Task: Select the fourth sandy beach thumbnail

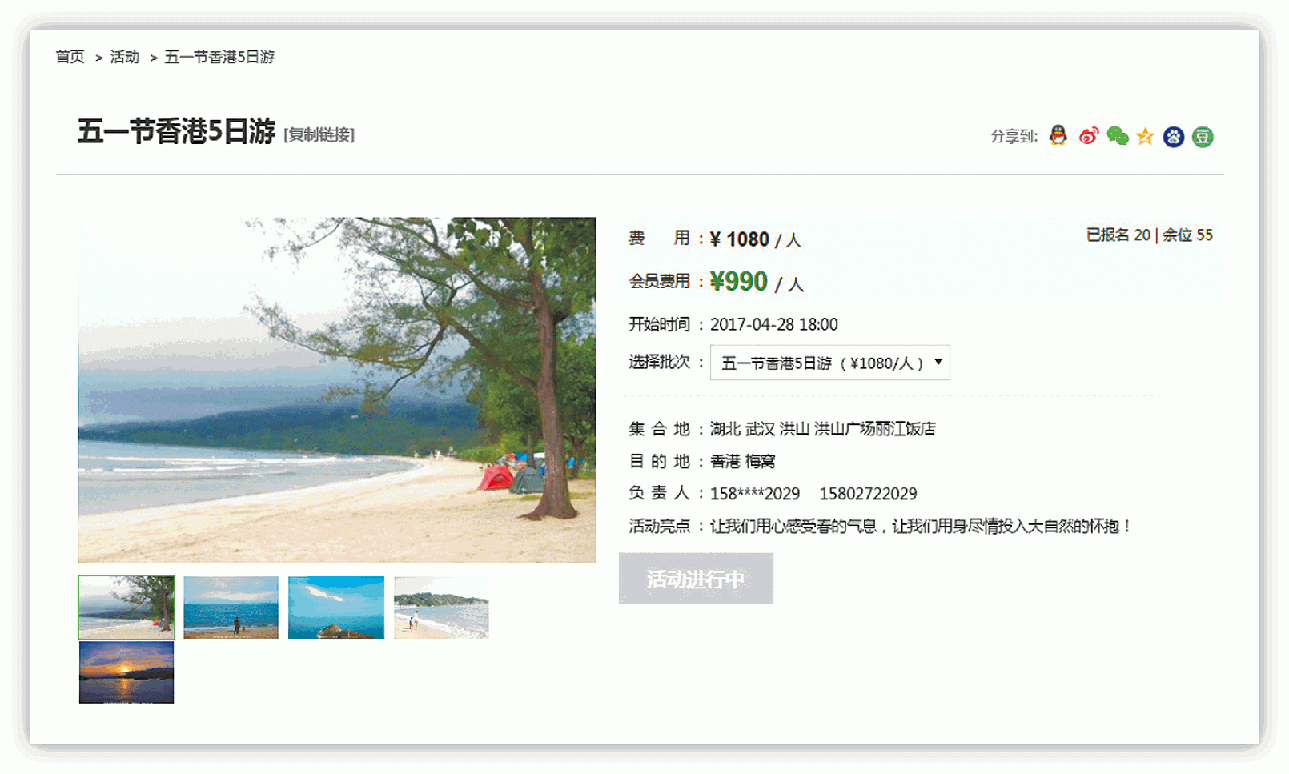Action: (x=441, y=607)
